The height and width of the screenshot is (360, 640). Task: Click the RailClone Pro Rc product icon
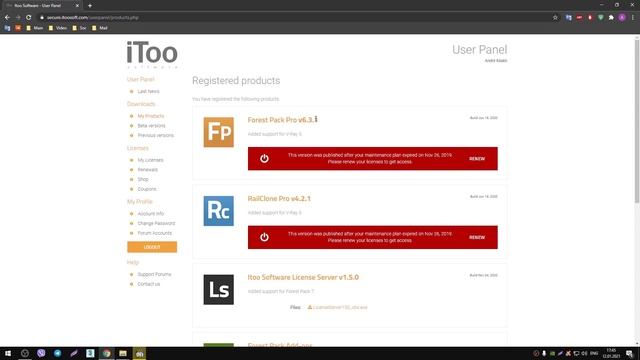click(x=219, y=211)
